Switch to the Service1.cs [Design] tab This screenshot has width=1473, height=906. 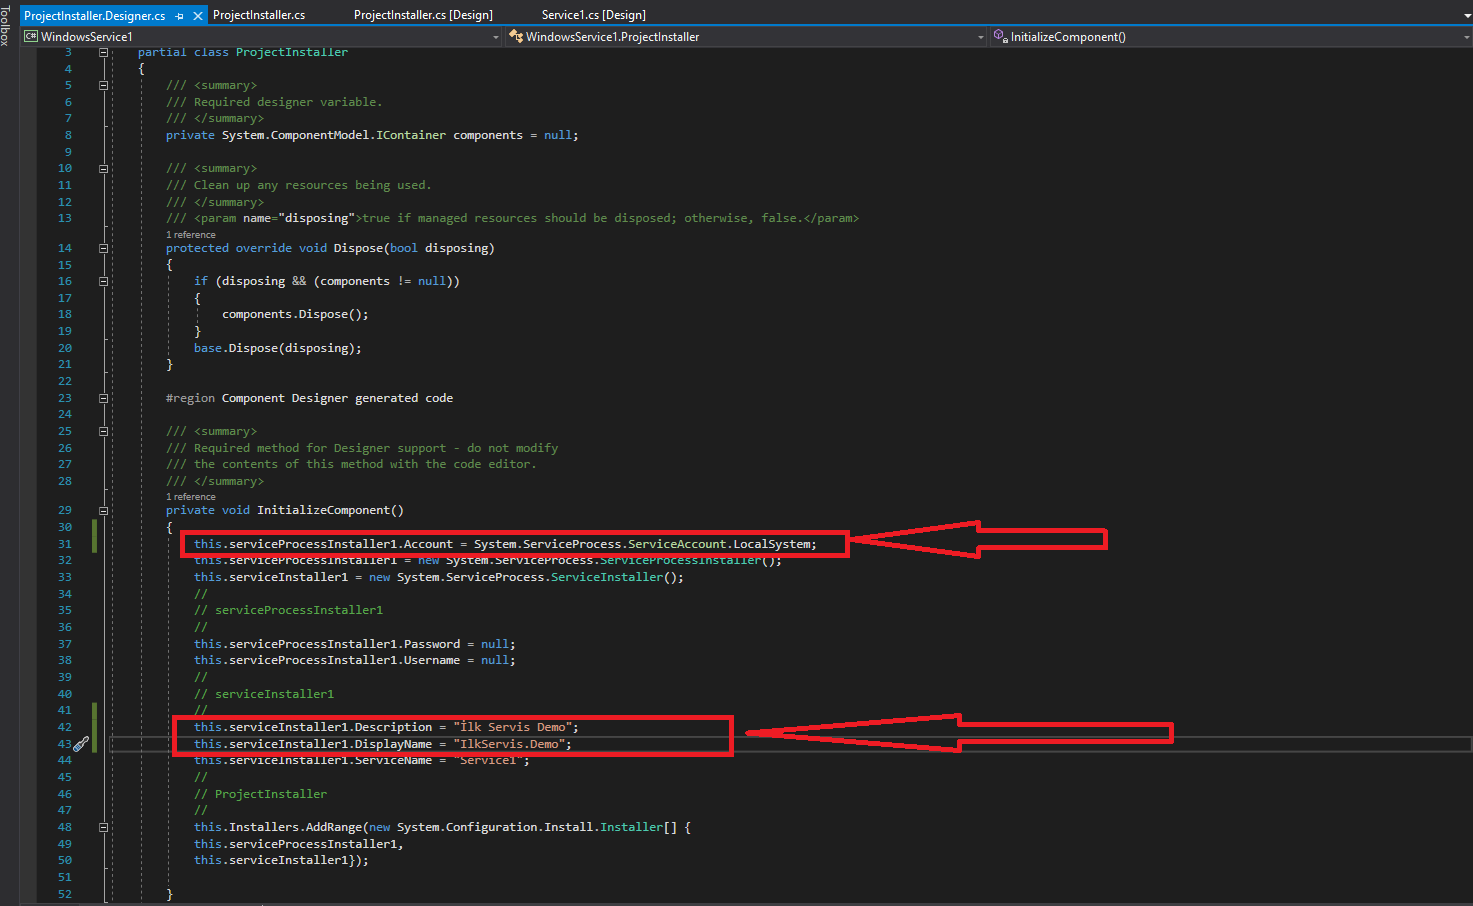tap(595, 15)
